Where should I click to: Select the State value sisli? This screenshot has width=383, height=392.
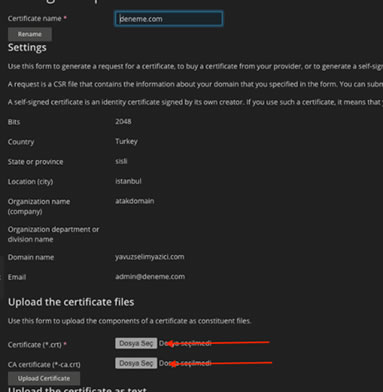pos(121,161)
